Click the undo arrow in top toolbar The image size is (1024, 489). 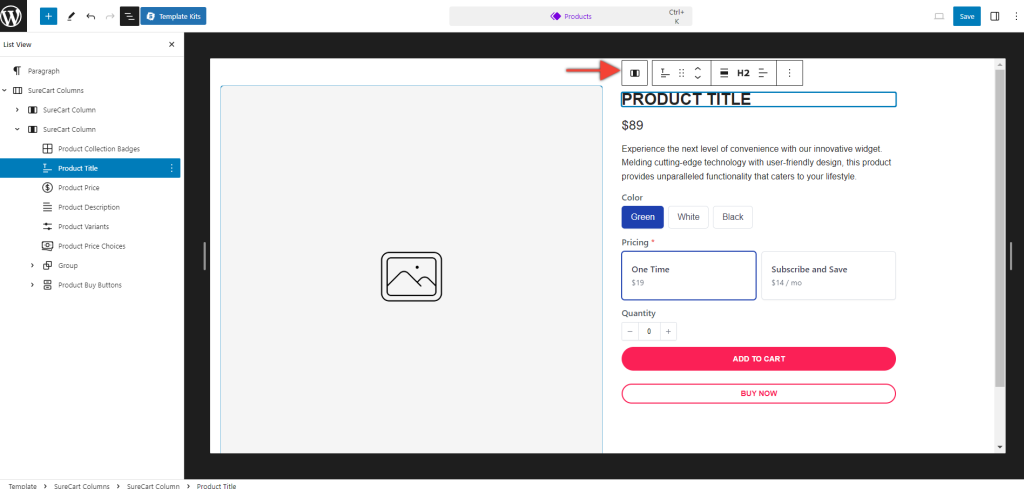coord(90,16)
